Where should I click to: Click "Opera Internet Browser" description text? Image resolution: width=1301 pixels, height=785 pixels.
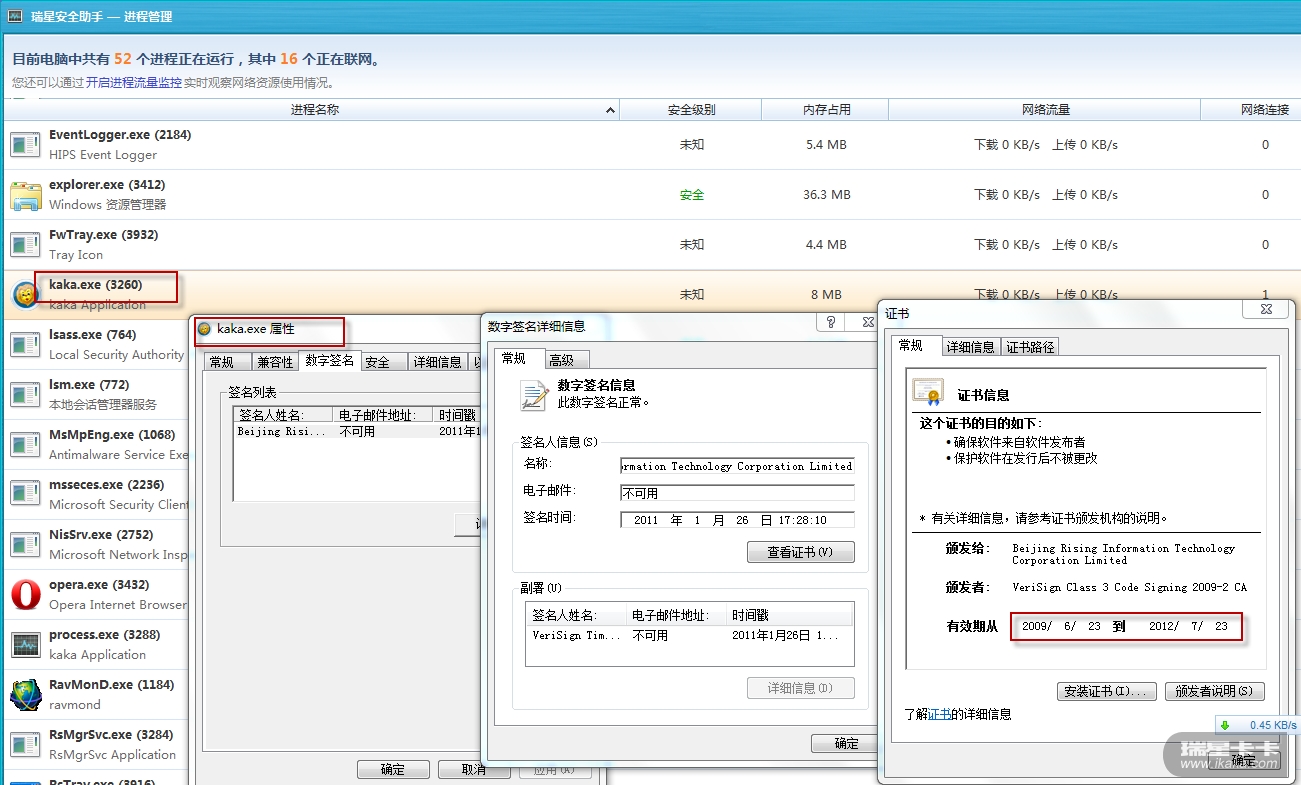118,605
